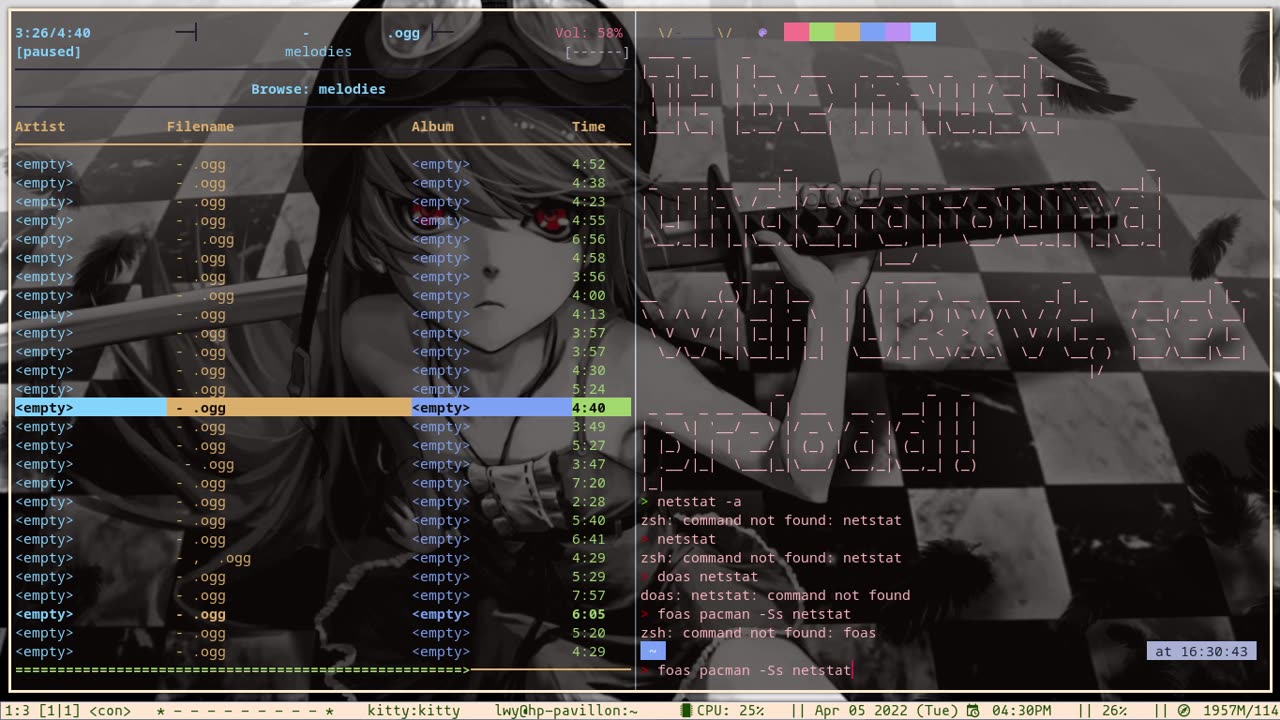
Task: Select the track lasting 5:27
Action: [x=323, y=446]
